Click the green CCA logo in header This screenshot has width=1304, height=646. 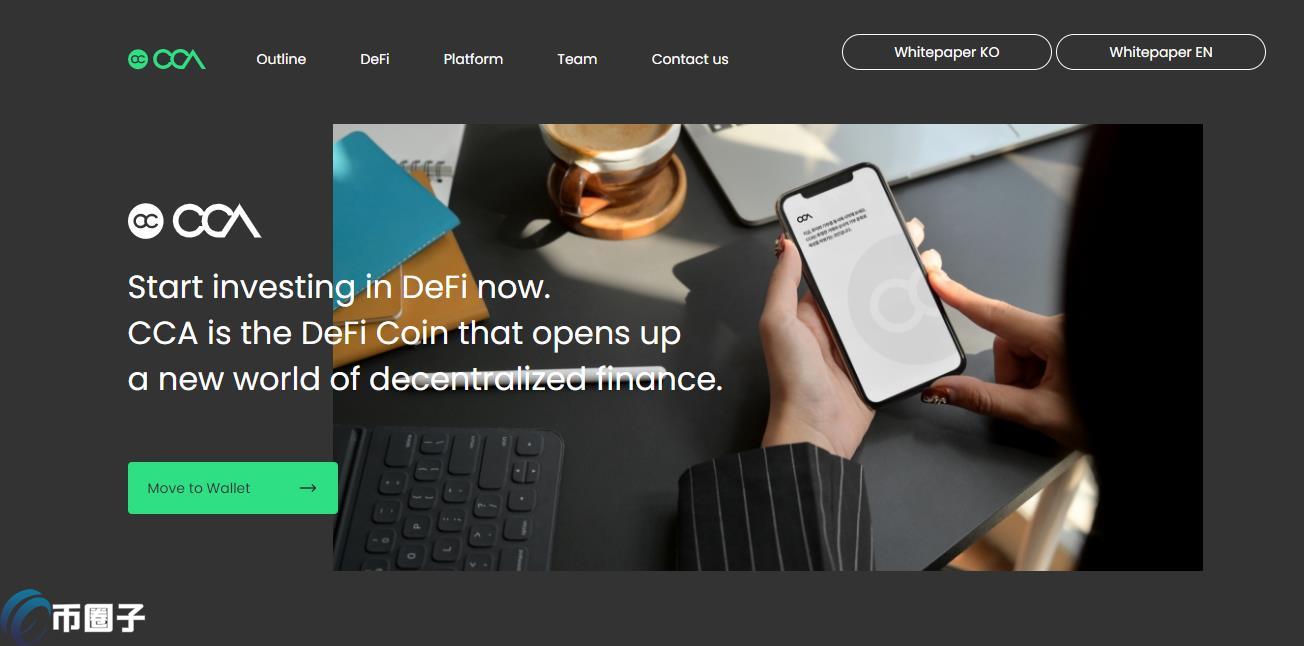[167, 59]
